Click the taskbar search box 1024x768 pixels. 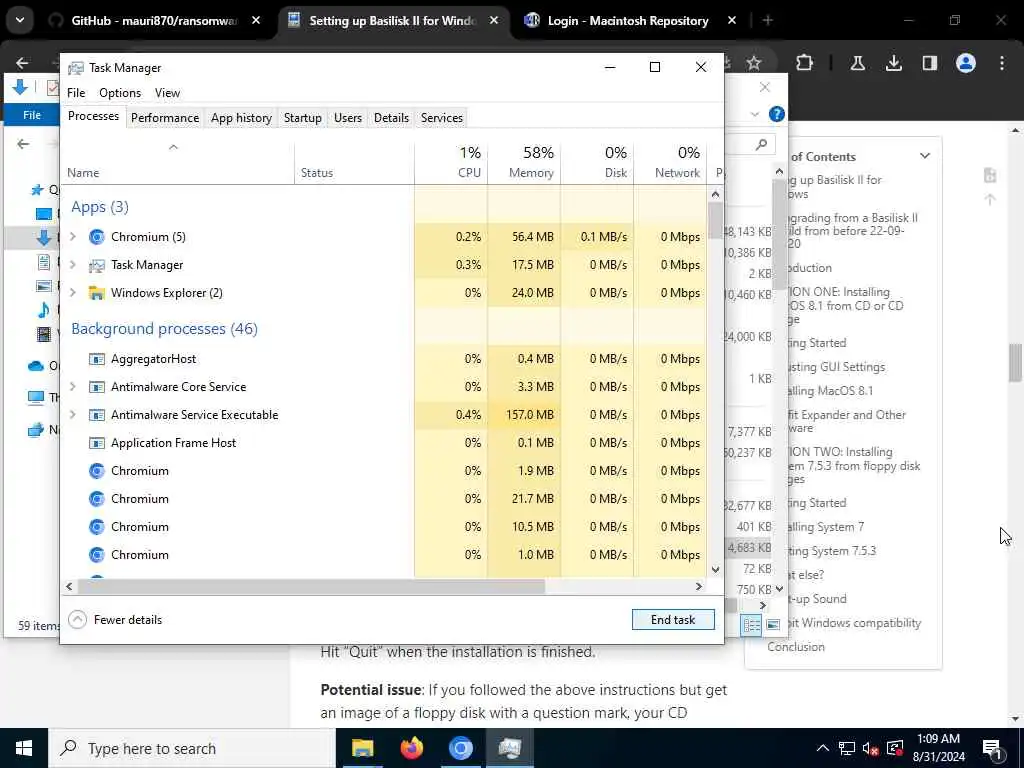[x=192, y=748]
